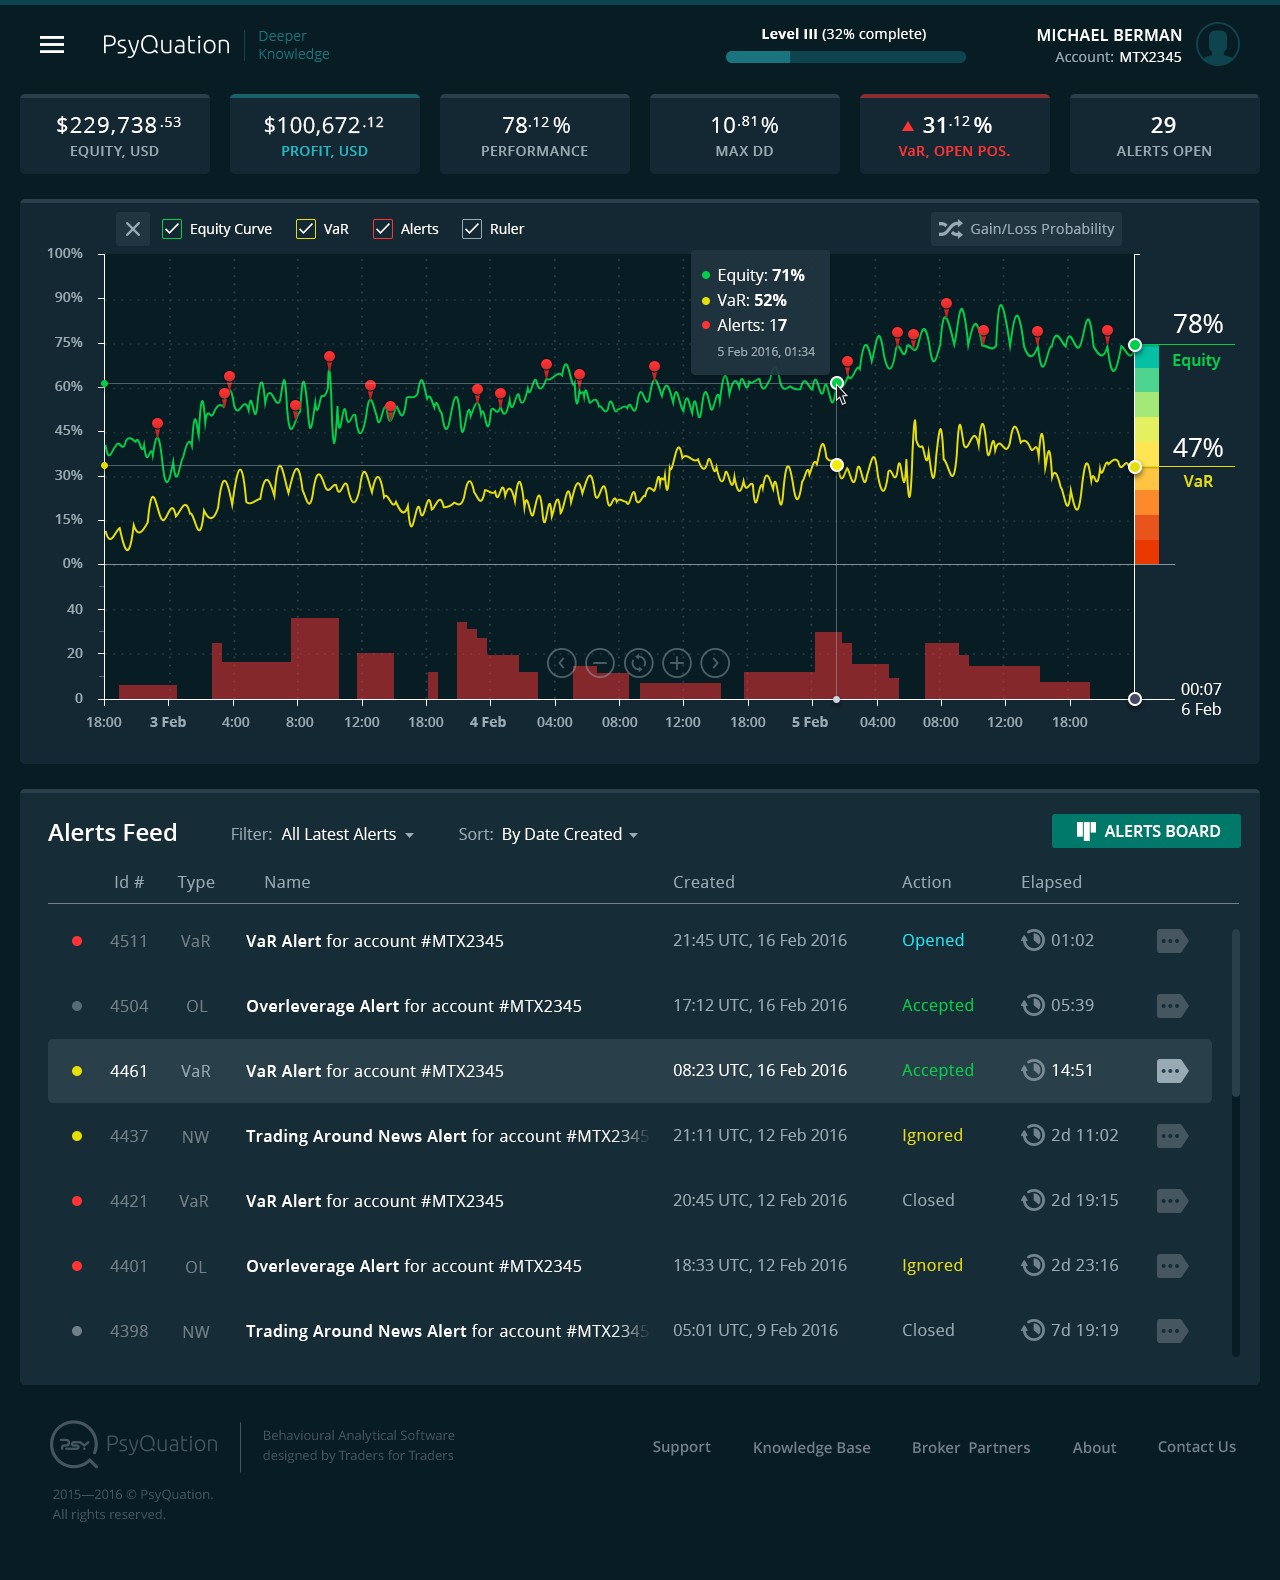Click the user profile avatar icon
Viewport: 1280px width, 1580px height.
click(x=1217, y=44)
